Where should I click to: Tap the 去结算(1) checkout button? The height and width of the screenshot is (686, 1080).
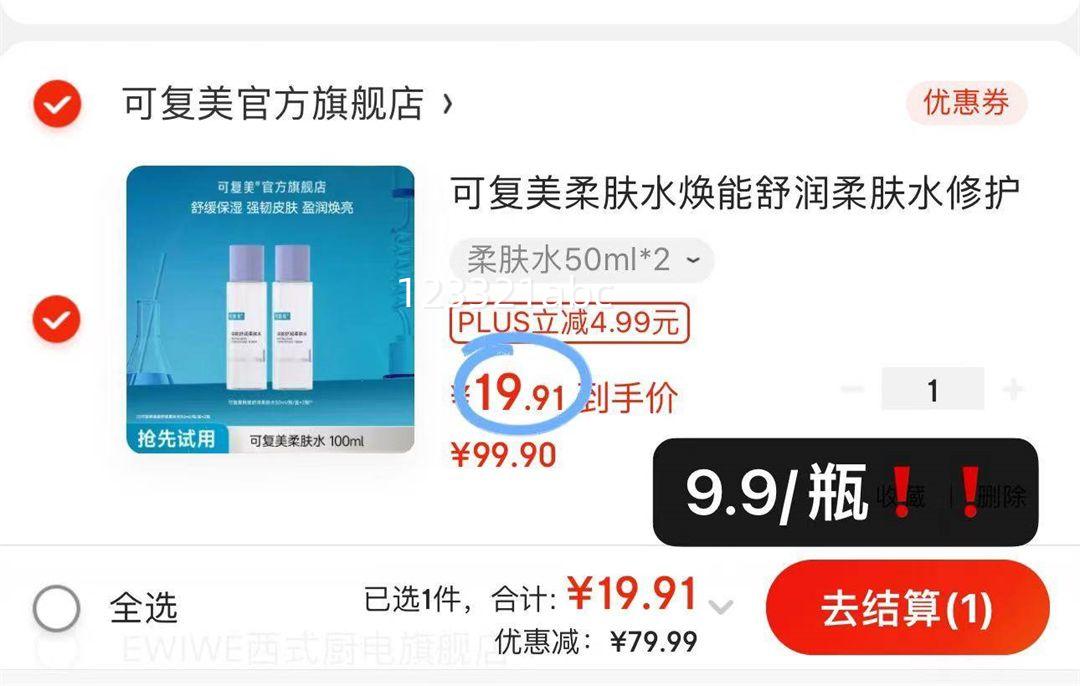pyautogui.click(x=907, y=607)
